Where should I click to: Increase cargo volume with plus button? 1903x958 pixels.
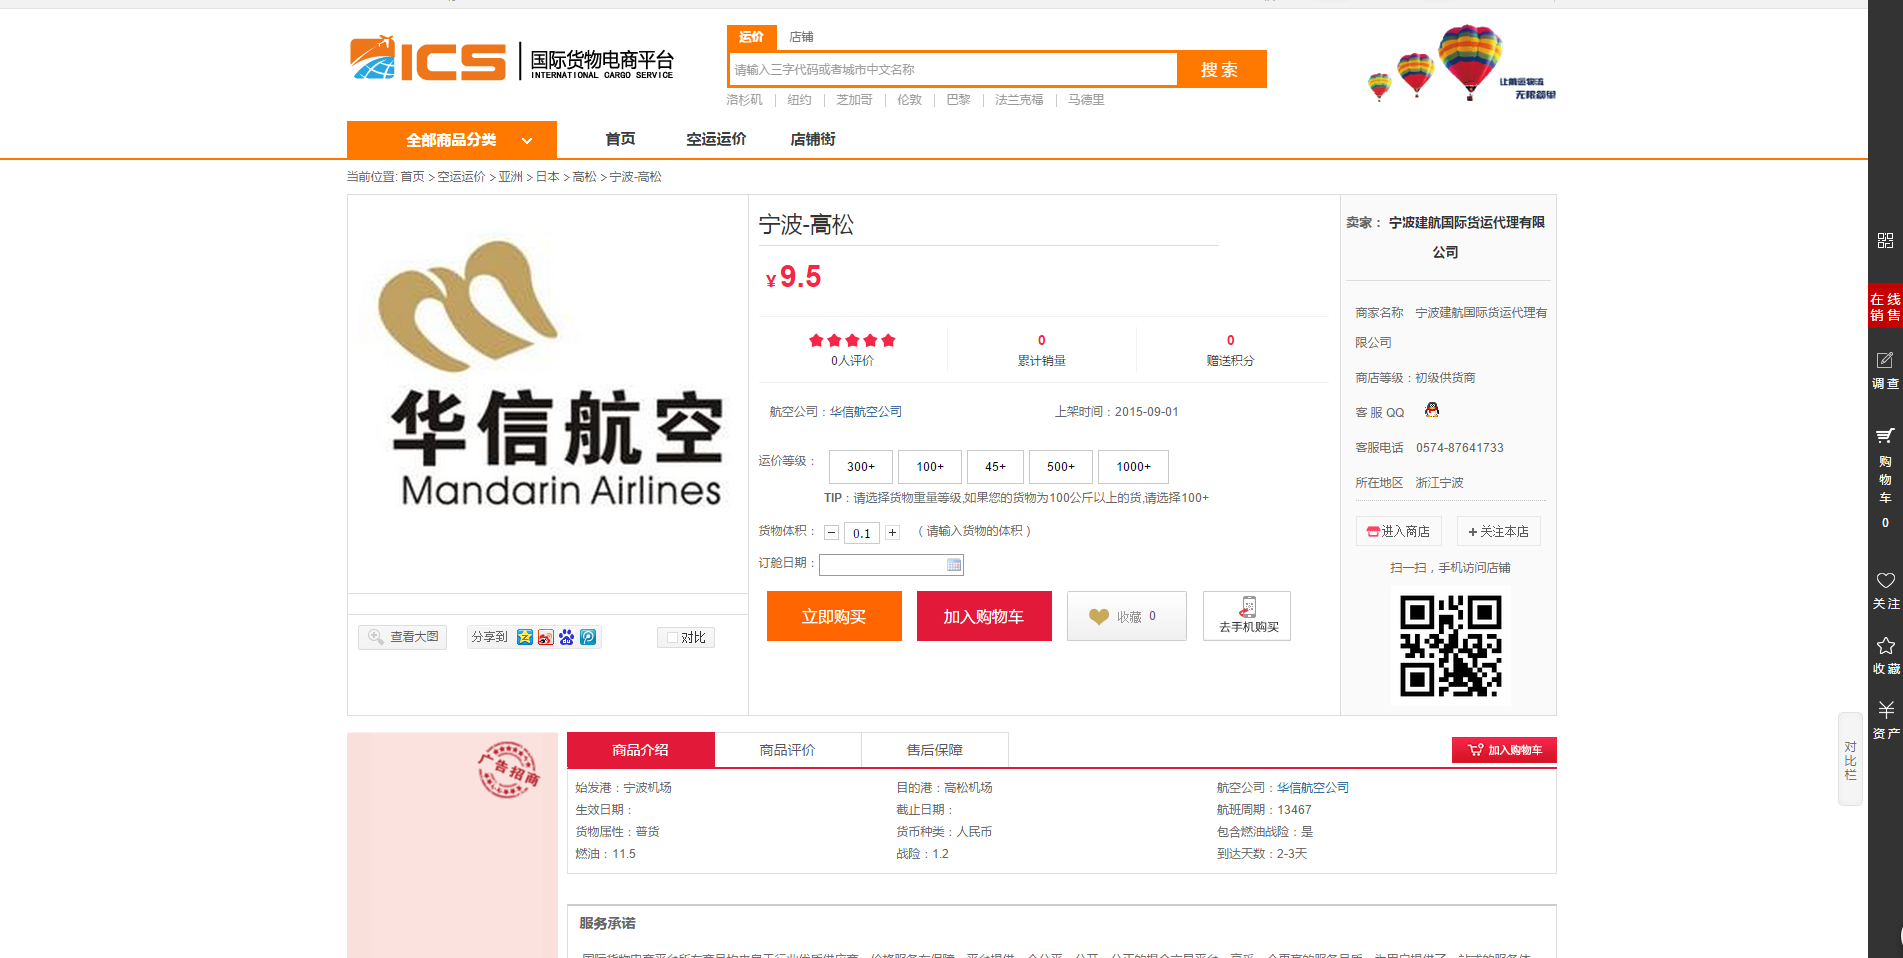[x=892, y=533]
